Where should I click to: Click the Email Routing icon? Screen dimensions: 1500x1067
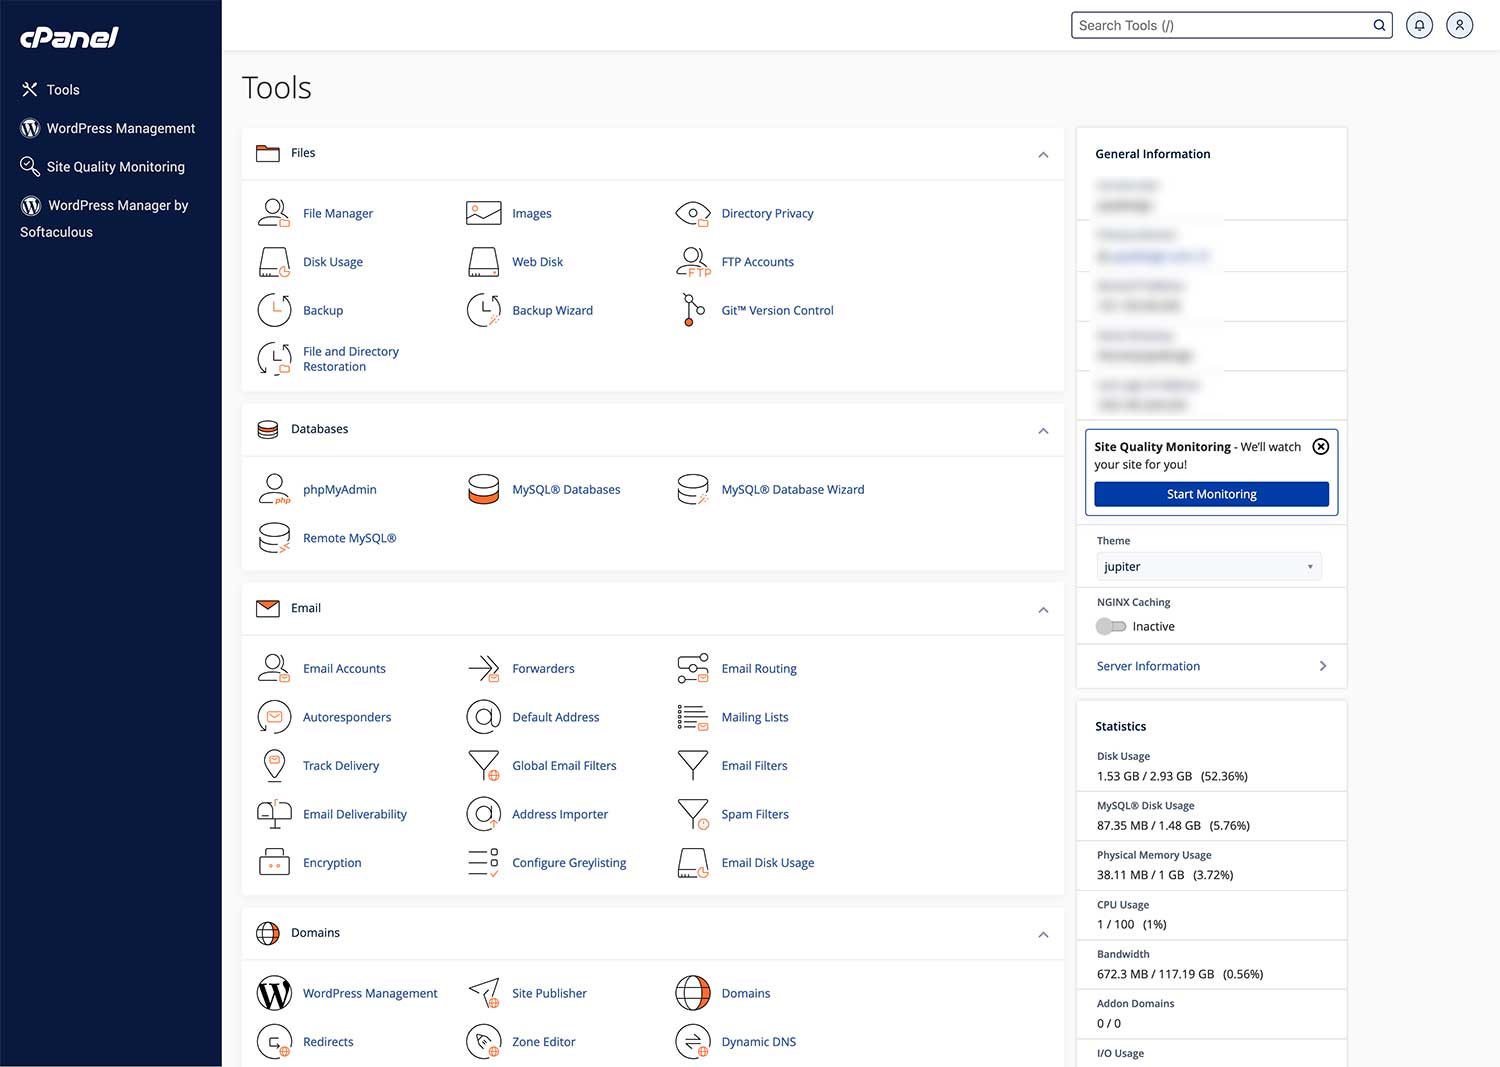[693, 668]
